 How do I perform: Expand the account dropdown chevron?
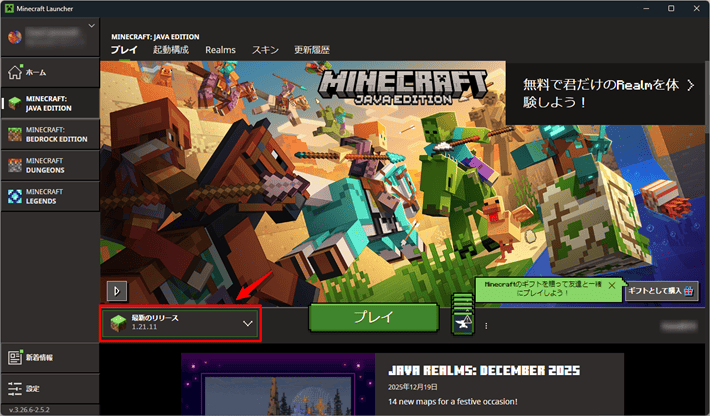(x=92, y=24)
